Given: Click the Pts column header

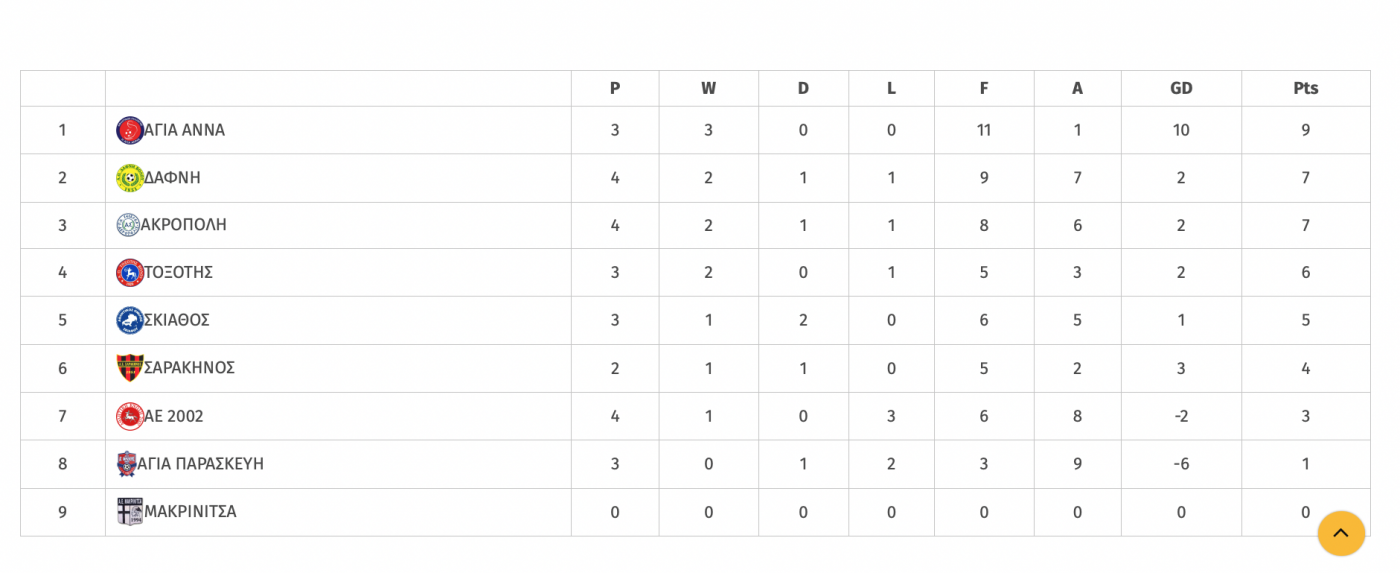Looking at the screenshot, I should tap(1306, 88).
